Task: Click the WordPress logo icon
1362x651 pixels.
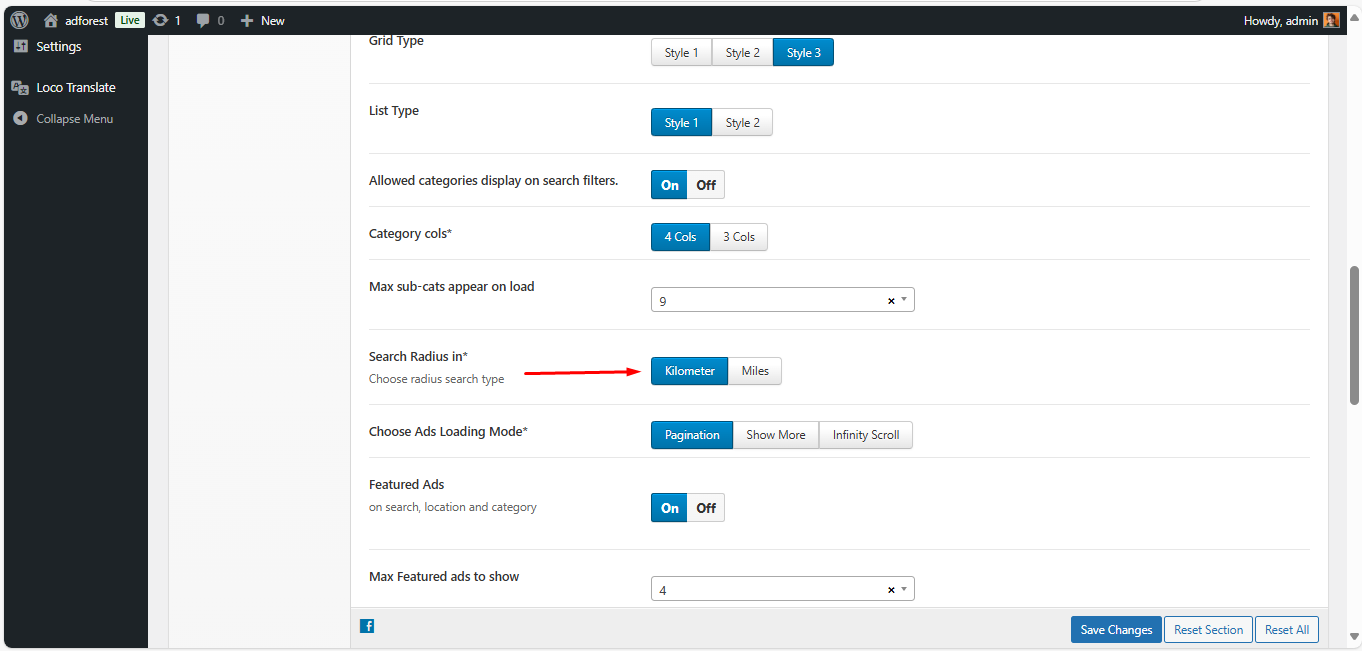Action: coord(19,20)
